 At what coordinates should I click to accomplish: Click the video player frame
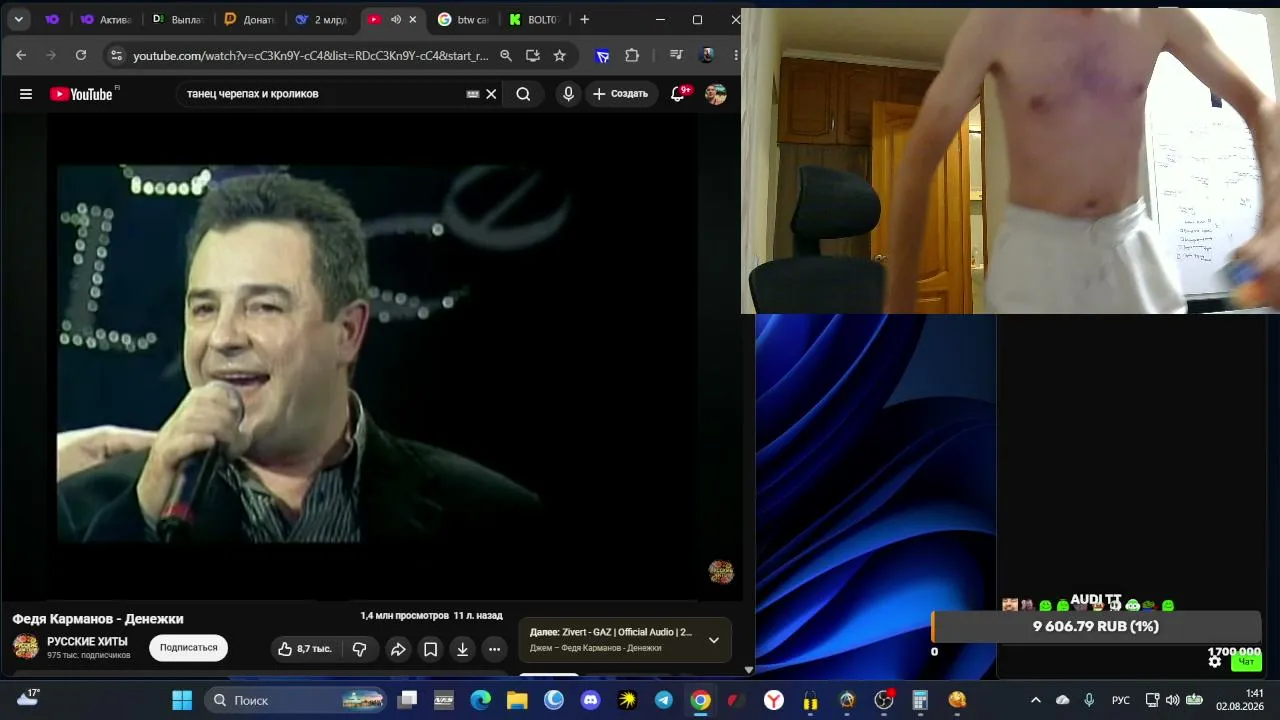[x=370, y=355]
